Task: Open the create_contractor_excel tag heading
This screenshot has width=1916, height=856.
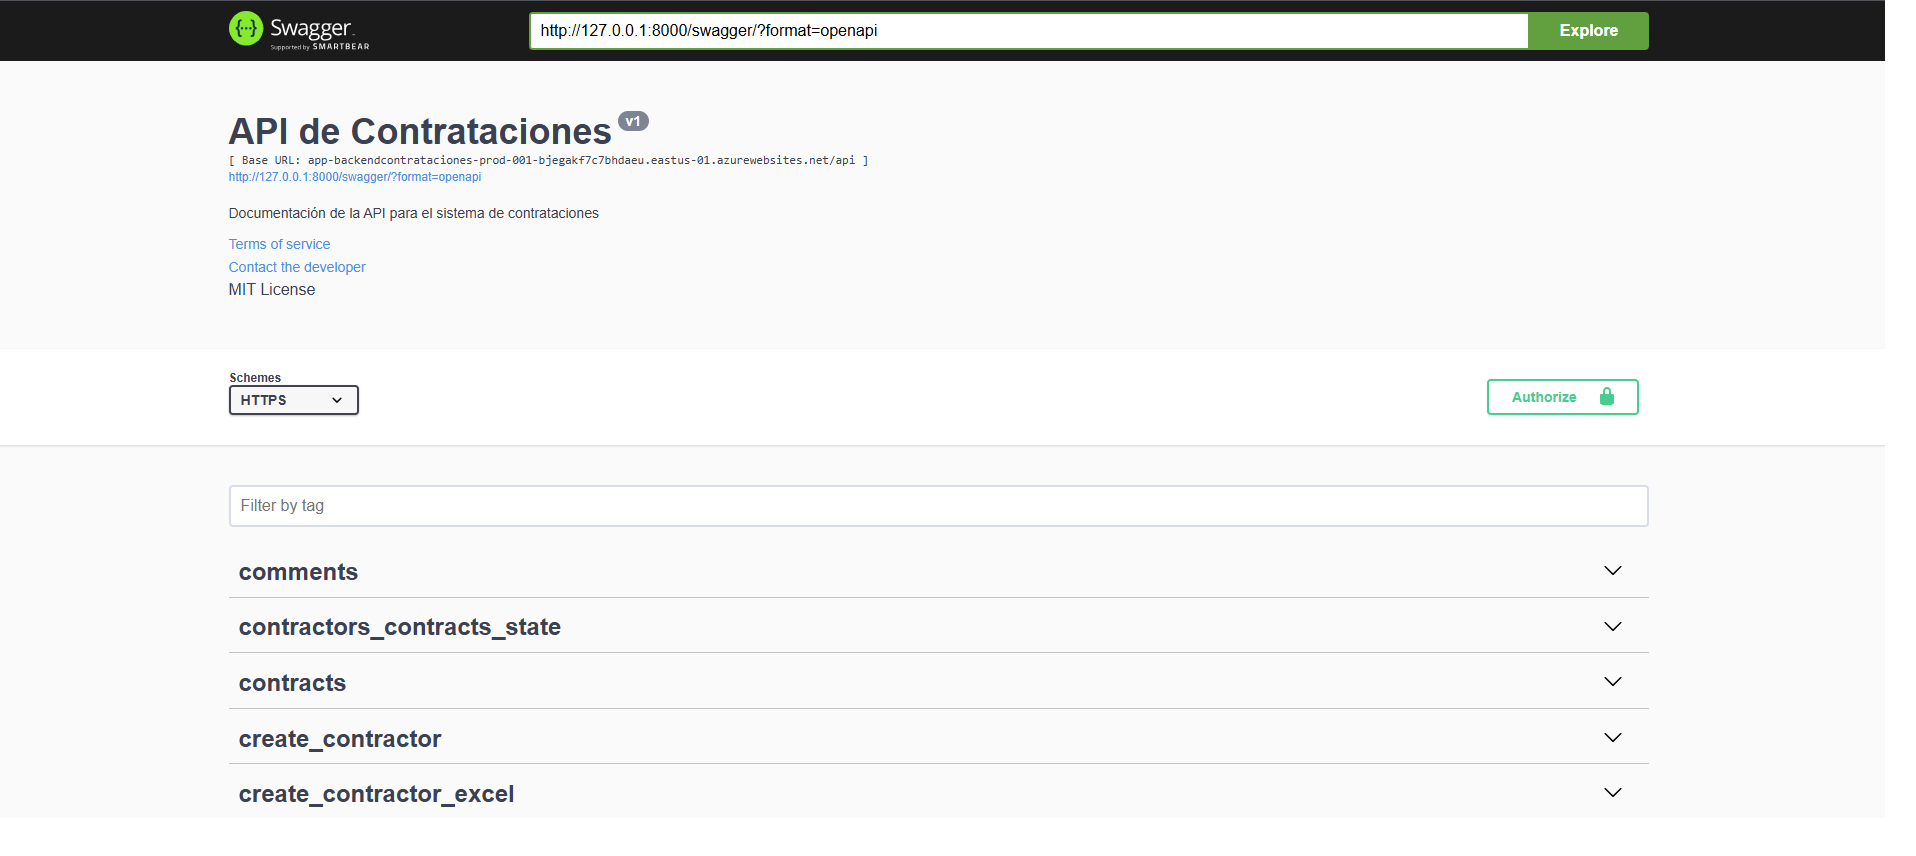Action: pyautogui.click(x=376, y=794)
